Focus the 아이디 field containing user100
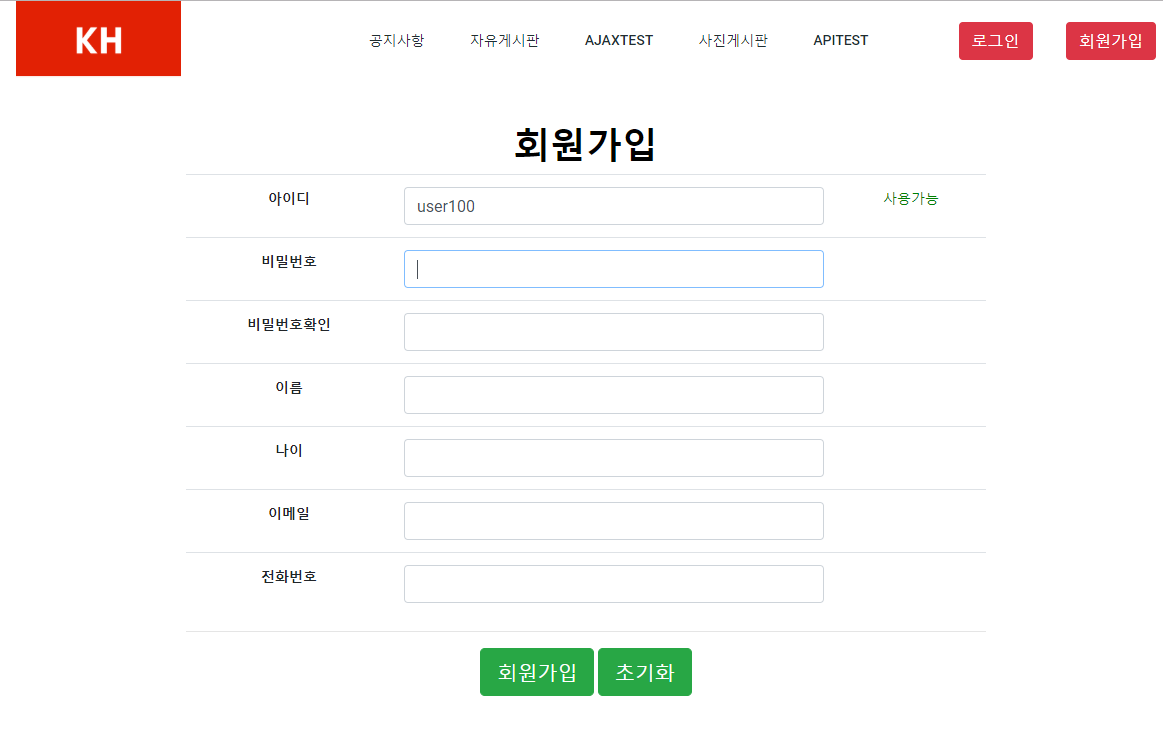 point(613,206)
